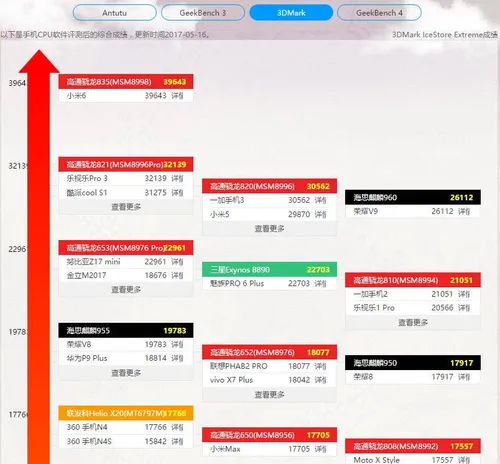The image size is (500, 464).
Task: Click the 酷派cool S1 device name
Action: coord(87,193)
